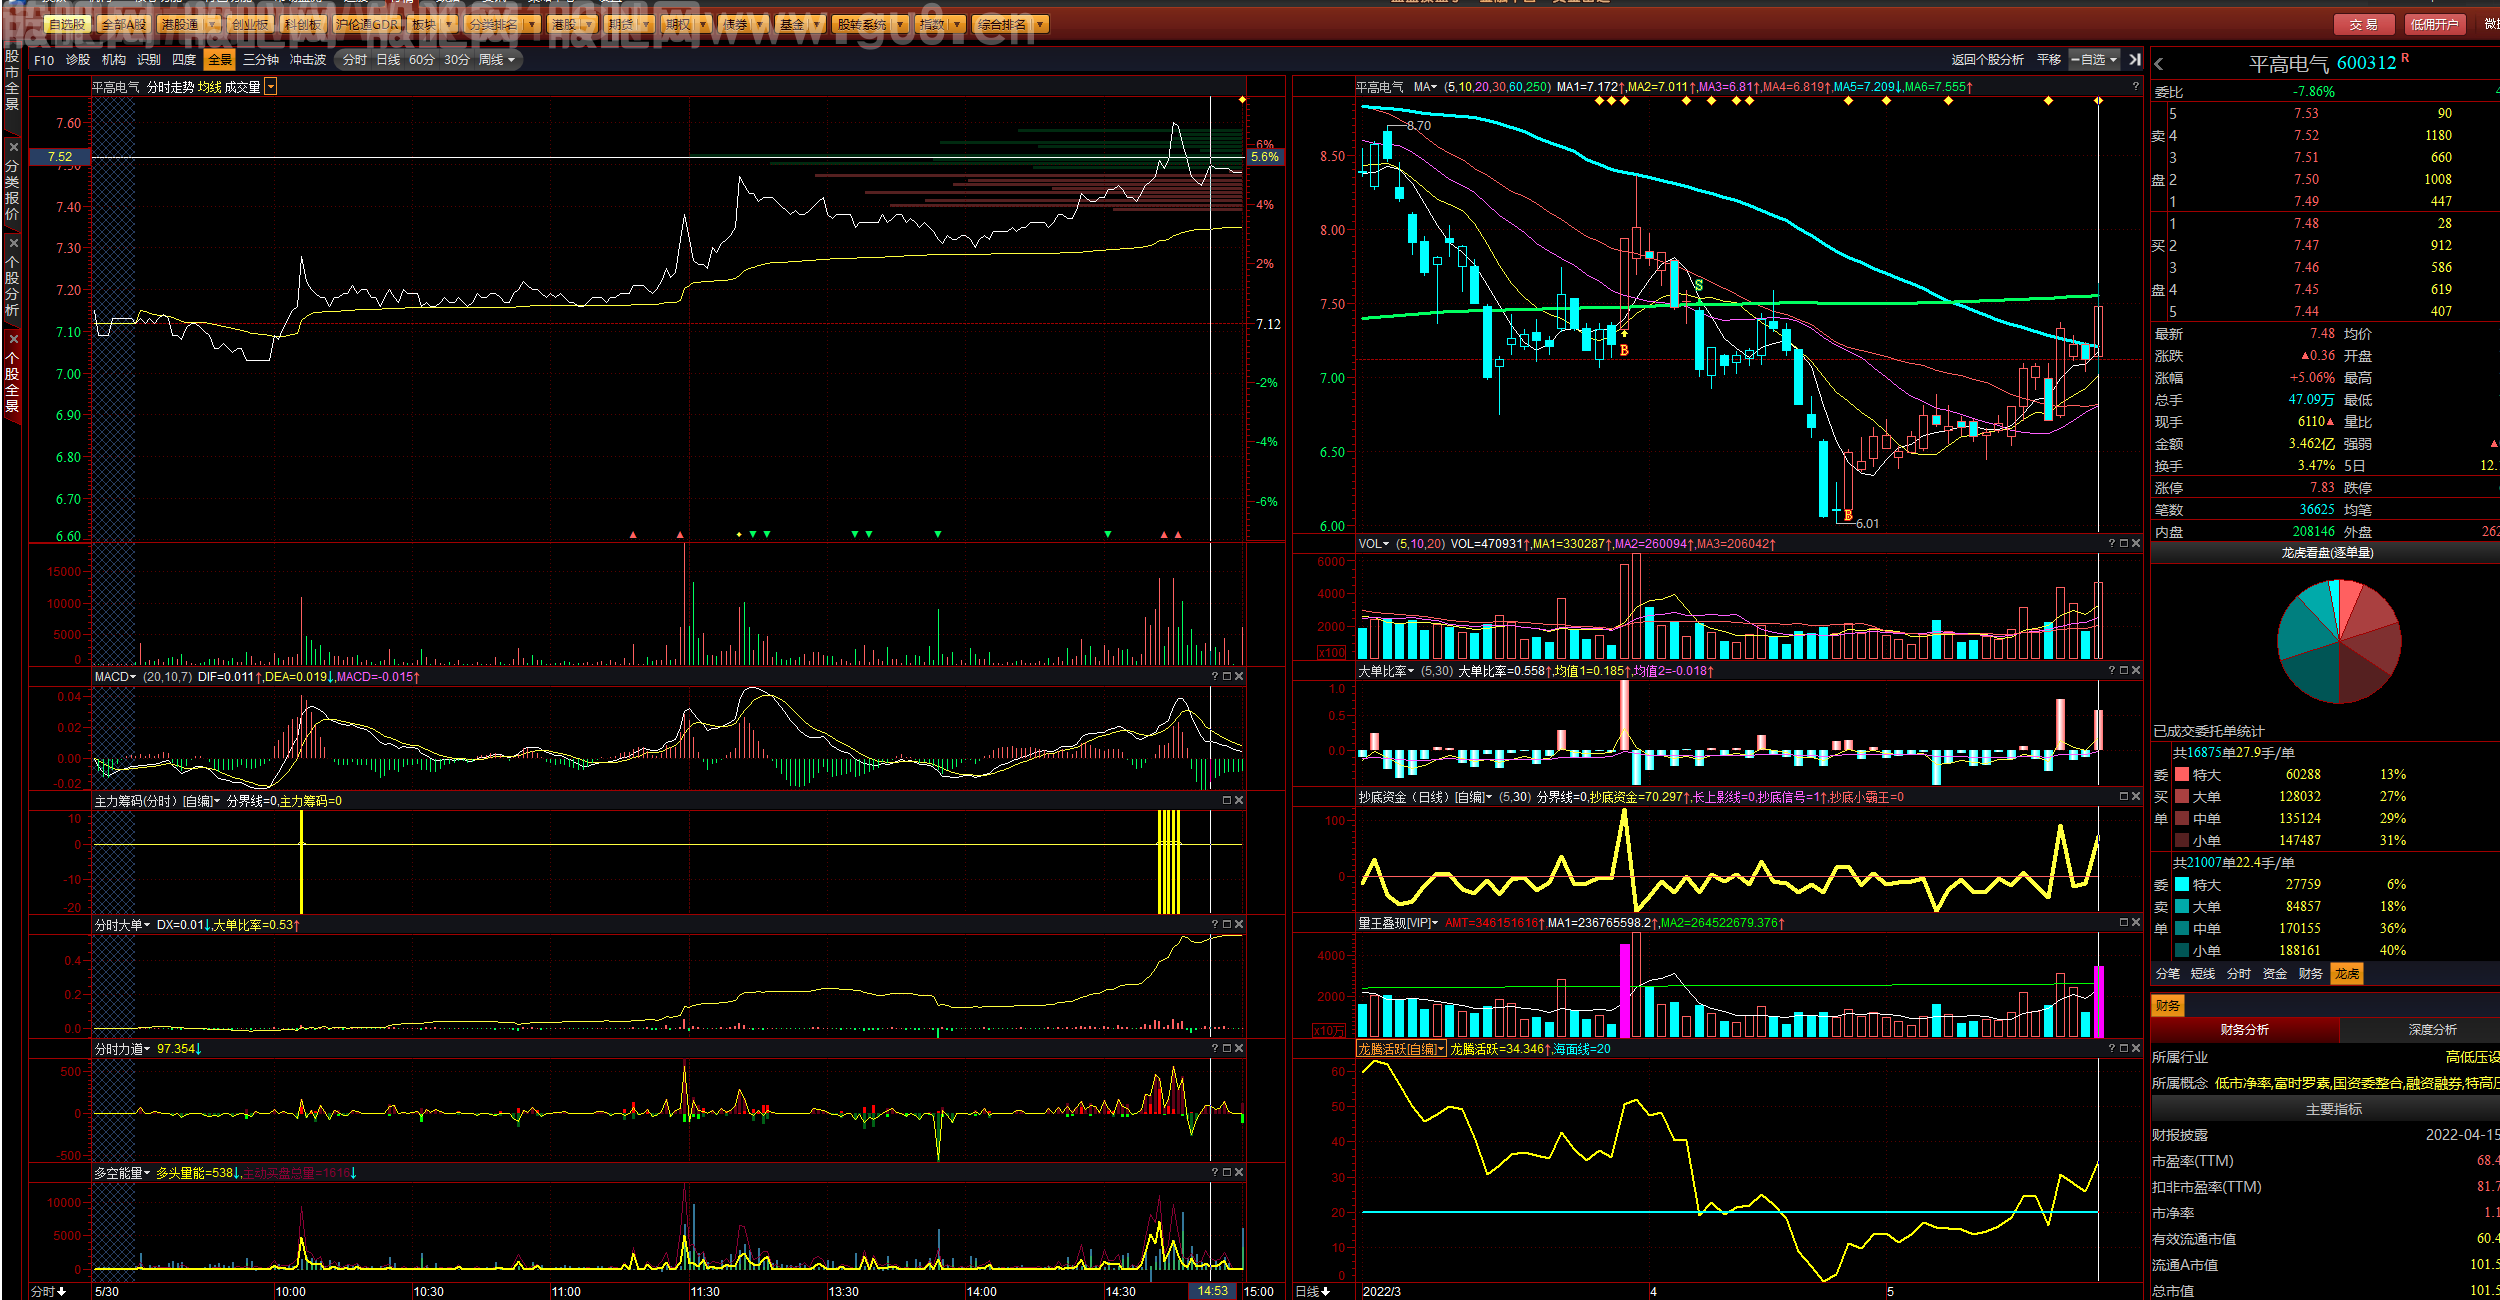
Task: Open help for the 多空能量 indicator
Action: [1215, 1173]
